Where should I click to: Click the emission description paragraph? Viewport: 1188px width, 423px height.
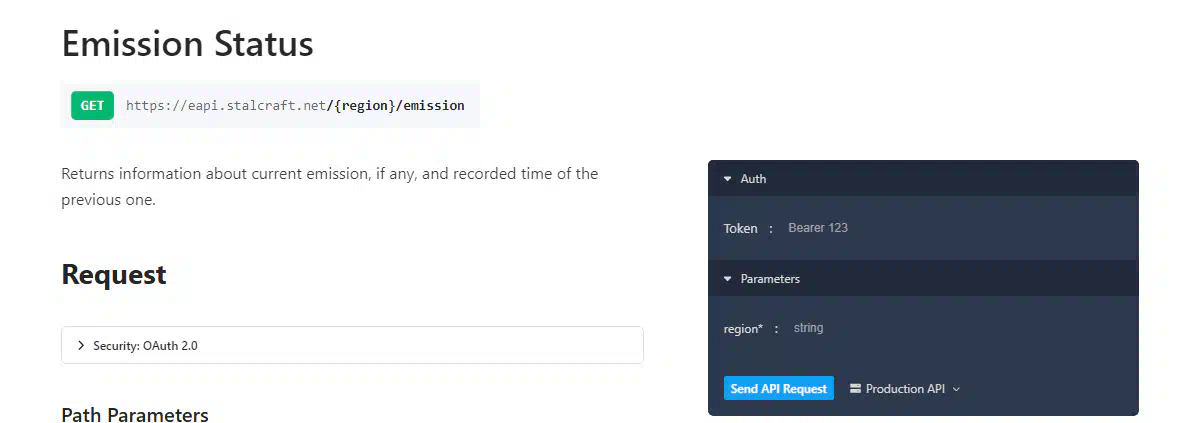coord(330,187)
